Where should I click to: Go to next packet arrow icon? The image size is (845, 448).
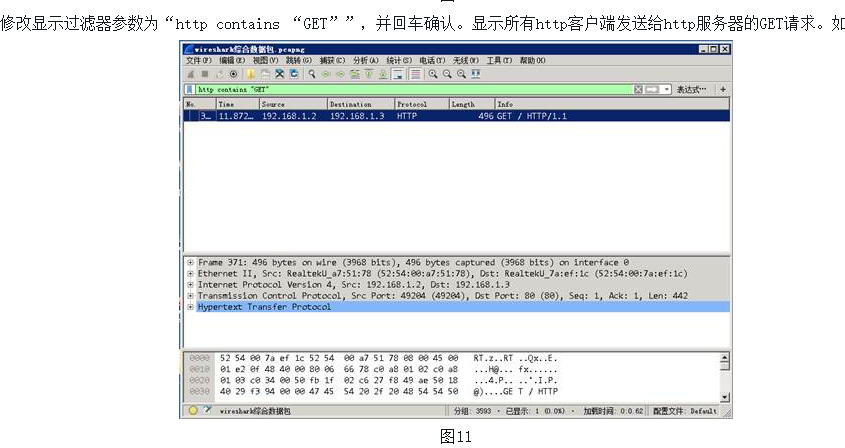coord(341,74)
